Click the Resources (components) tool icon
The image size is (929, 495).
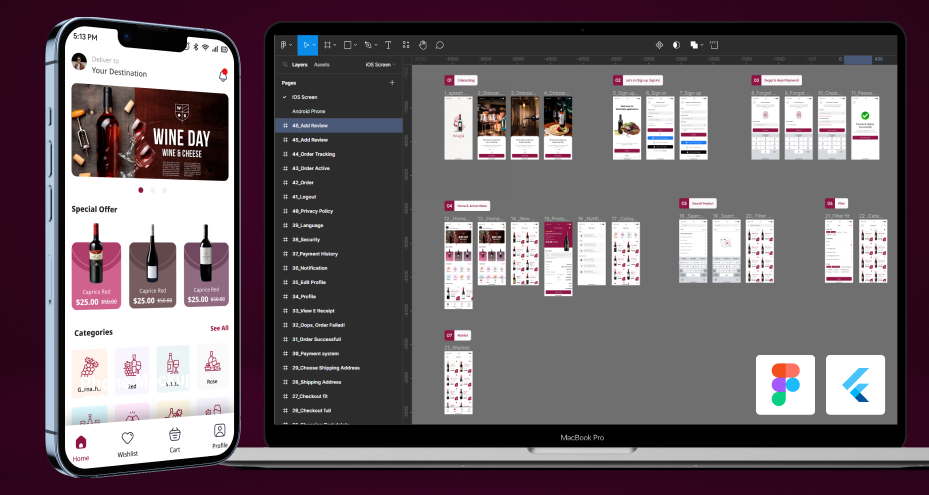[405, 45]
